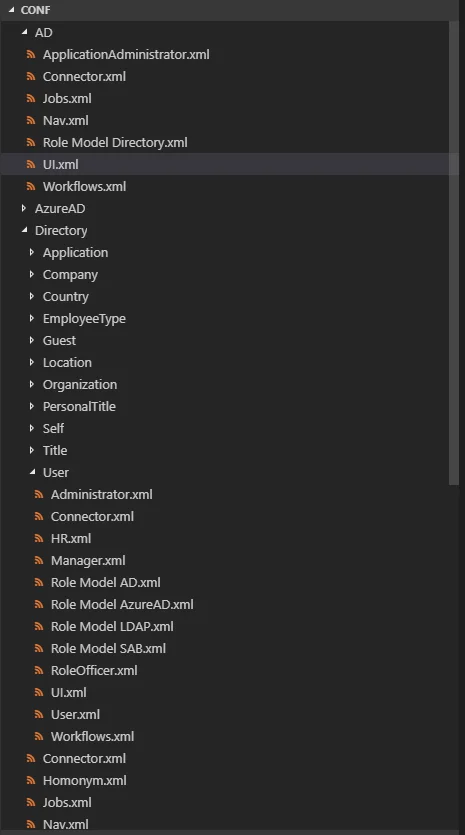Click the XML icon next to Role Model SAB.xml
Image resolution: width=465 pixels, height=835 pixels.
(x=39, y=648)
